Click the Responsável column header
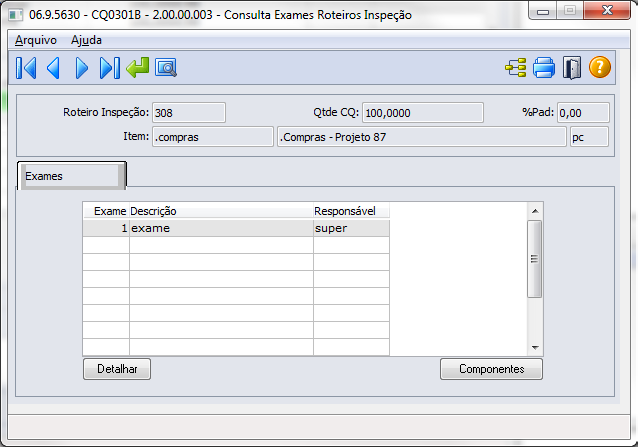 click(x=351, y=211)
